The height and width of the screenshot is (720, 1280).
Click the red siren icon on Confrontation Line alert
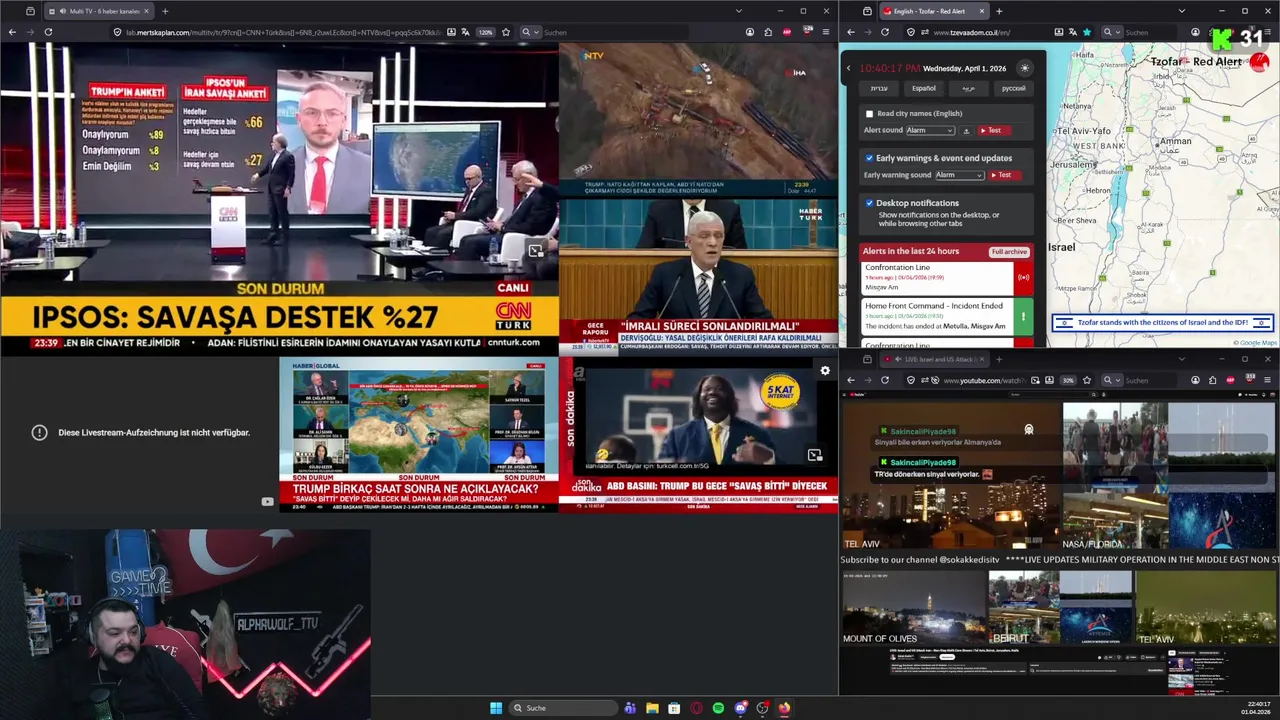1023,277
